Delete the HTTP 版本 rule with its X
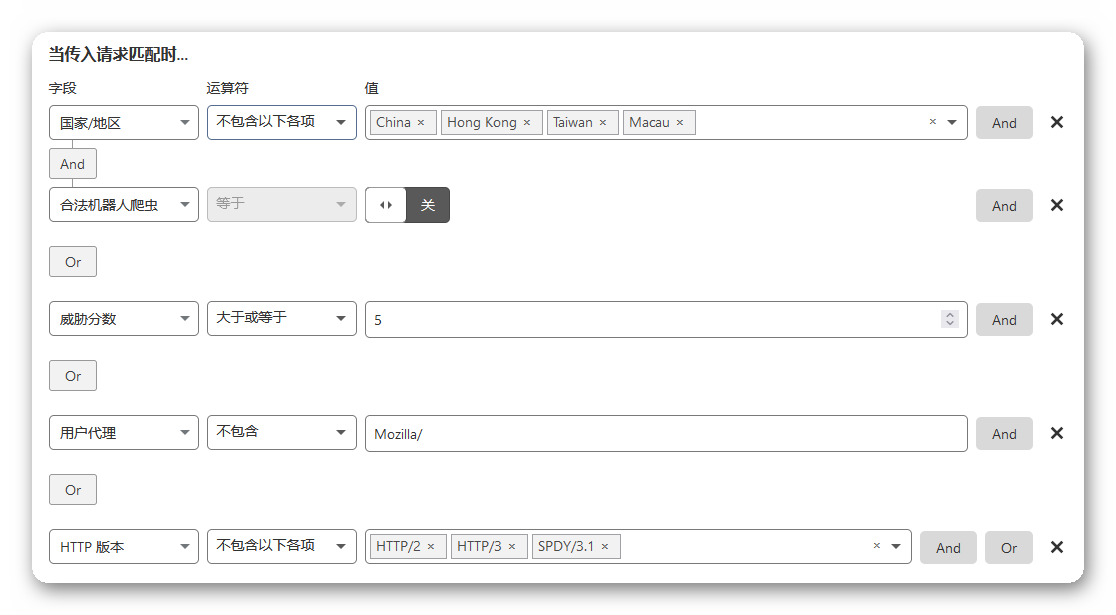The image size is (1116, 615). 1056,546
